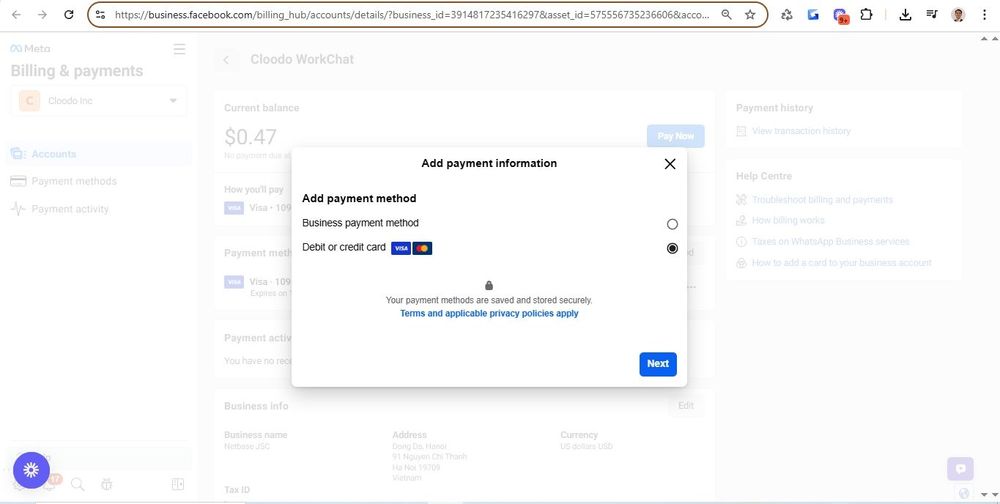Open the Accounts section in sidebar
The image size is (1000, 504).
click(54, 154)
